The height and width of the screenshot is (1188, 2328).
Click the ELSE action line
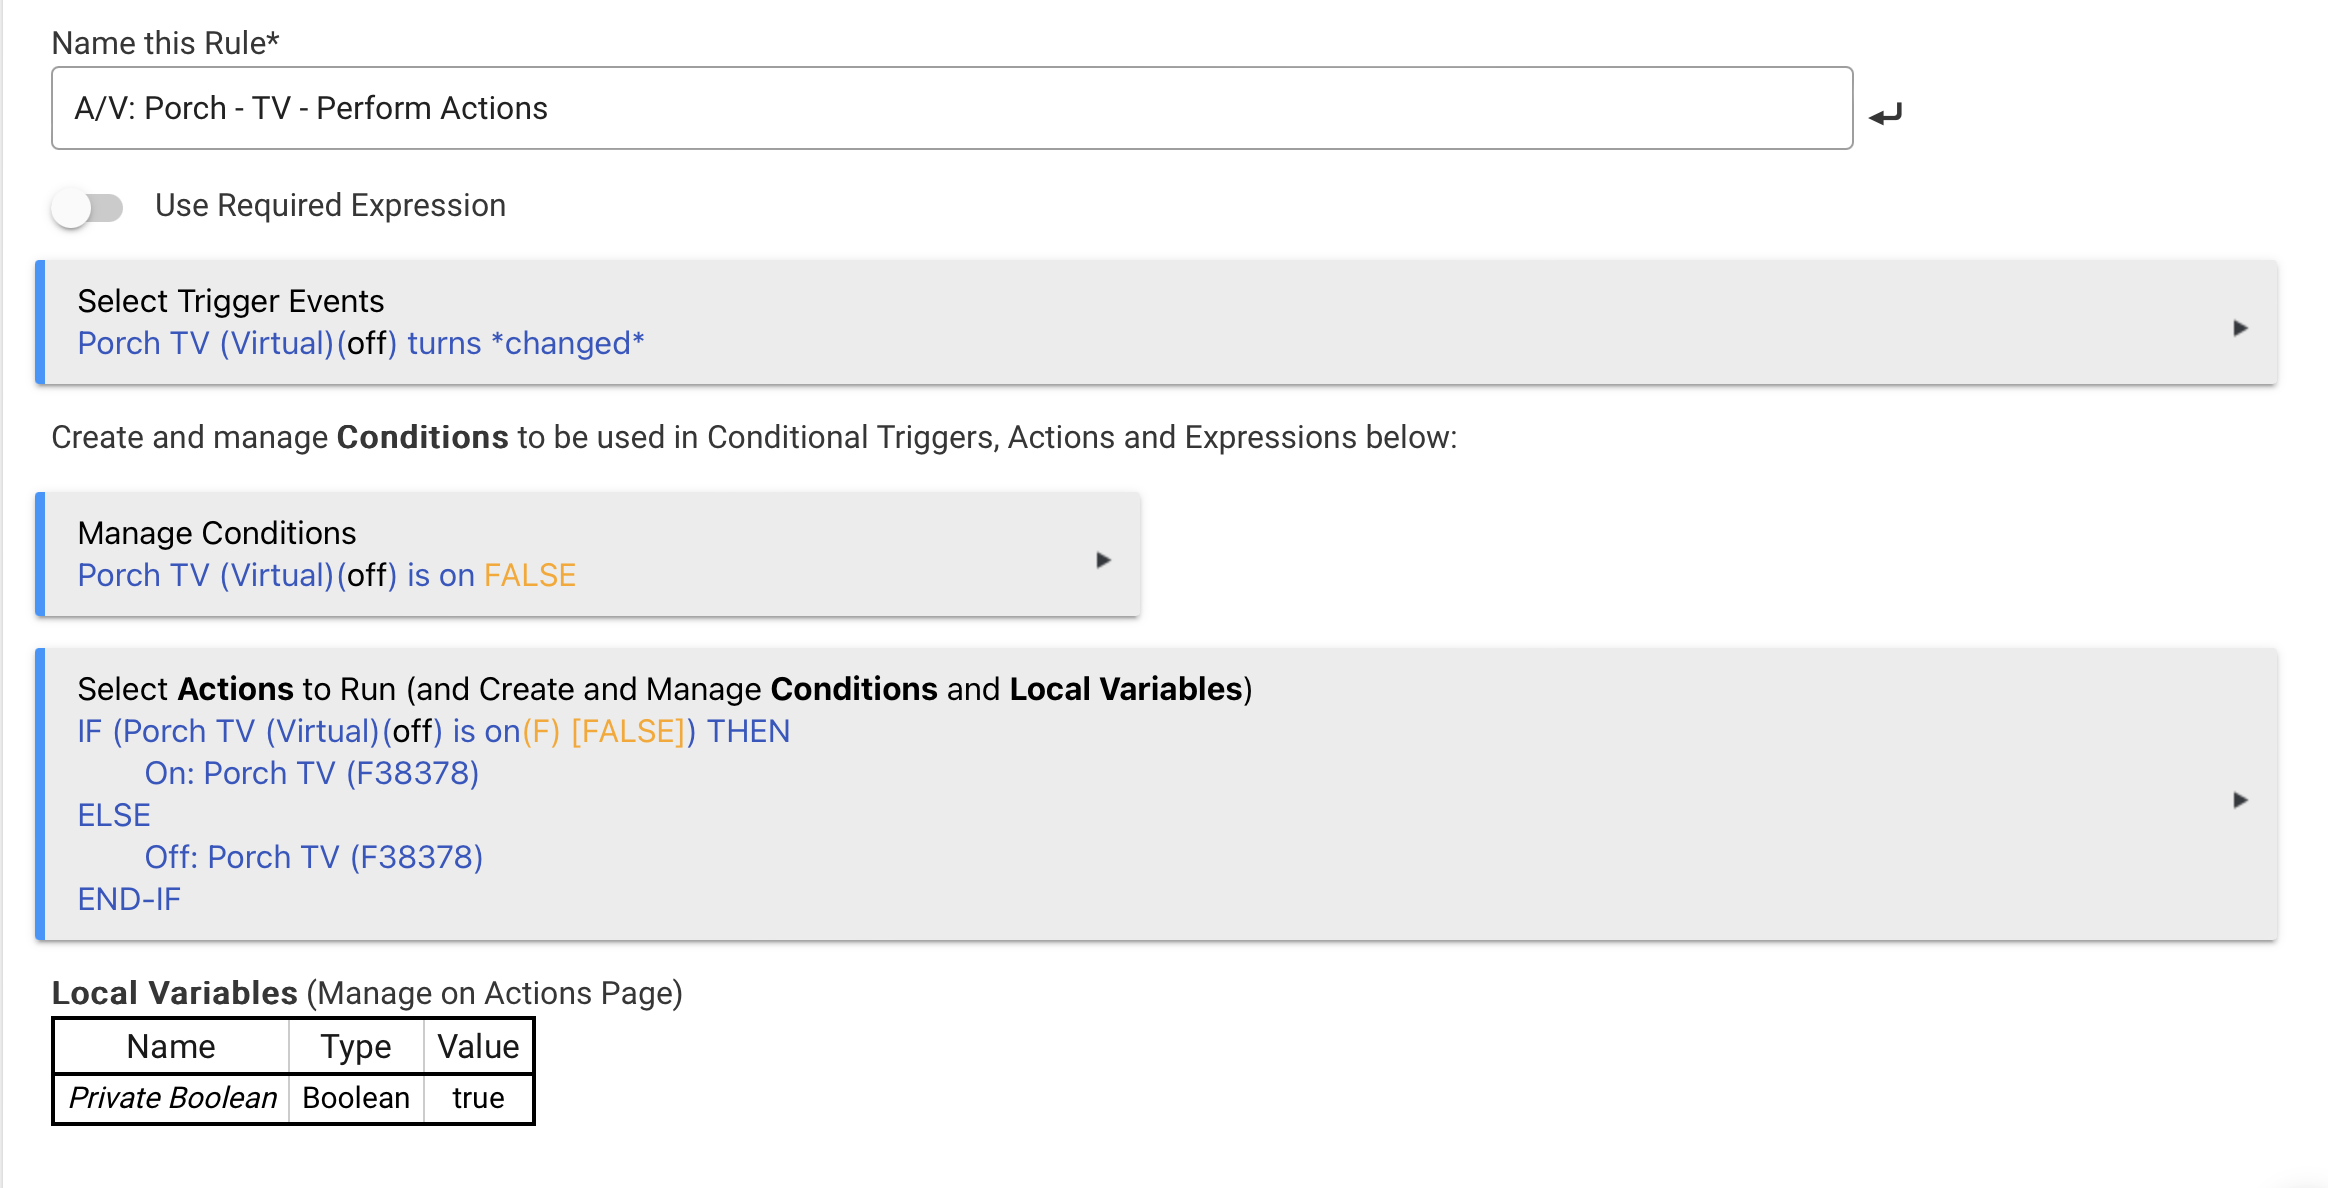(x=114, y=816)
